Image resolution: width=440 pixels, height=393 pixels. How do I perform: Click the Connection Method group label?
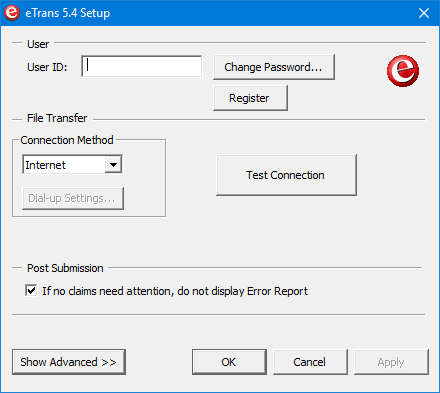point(67,140)
